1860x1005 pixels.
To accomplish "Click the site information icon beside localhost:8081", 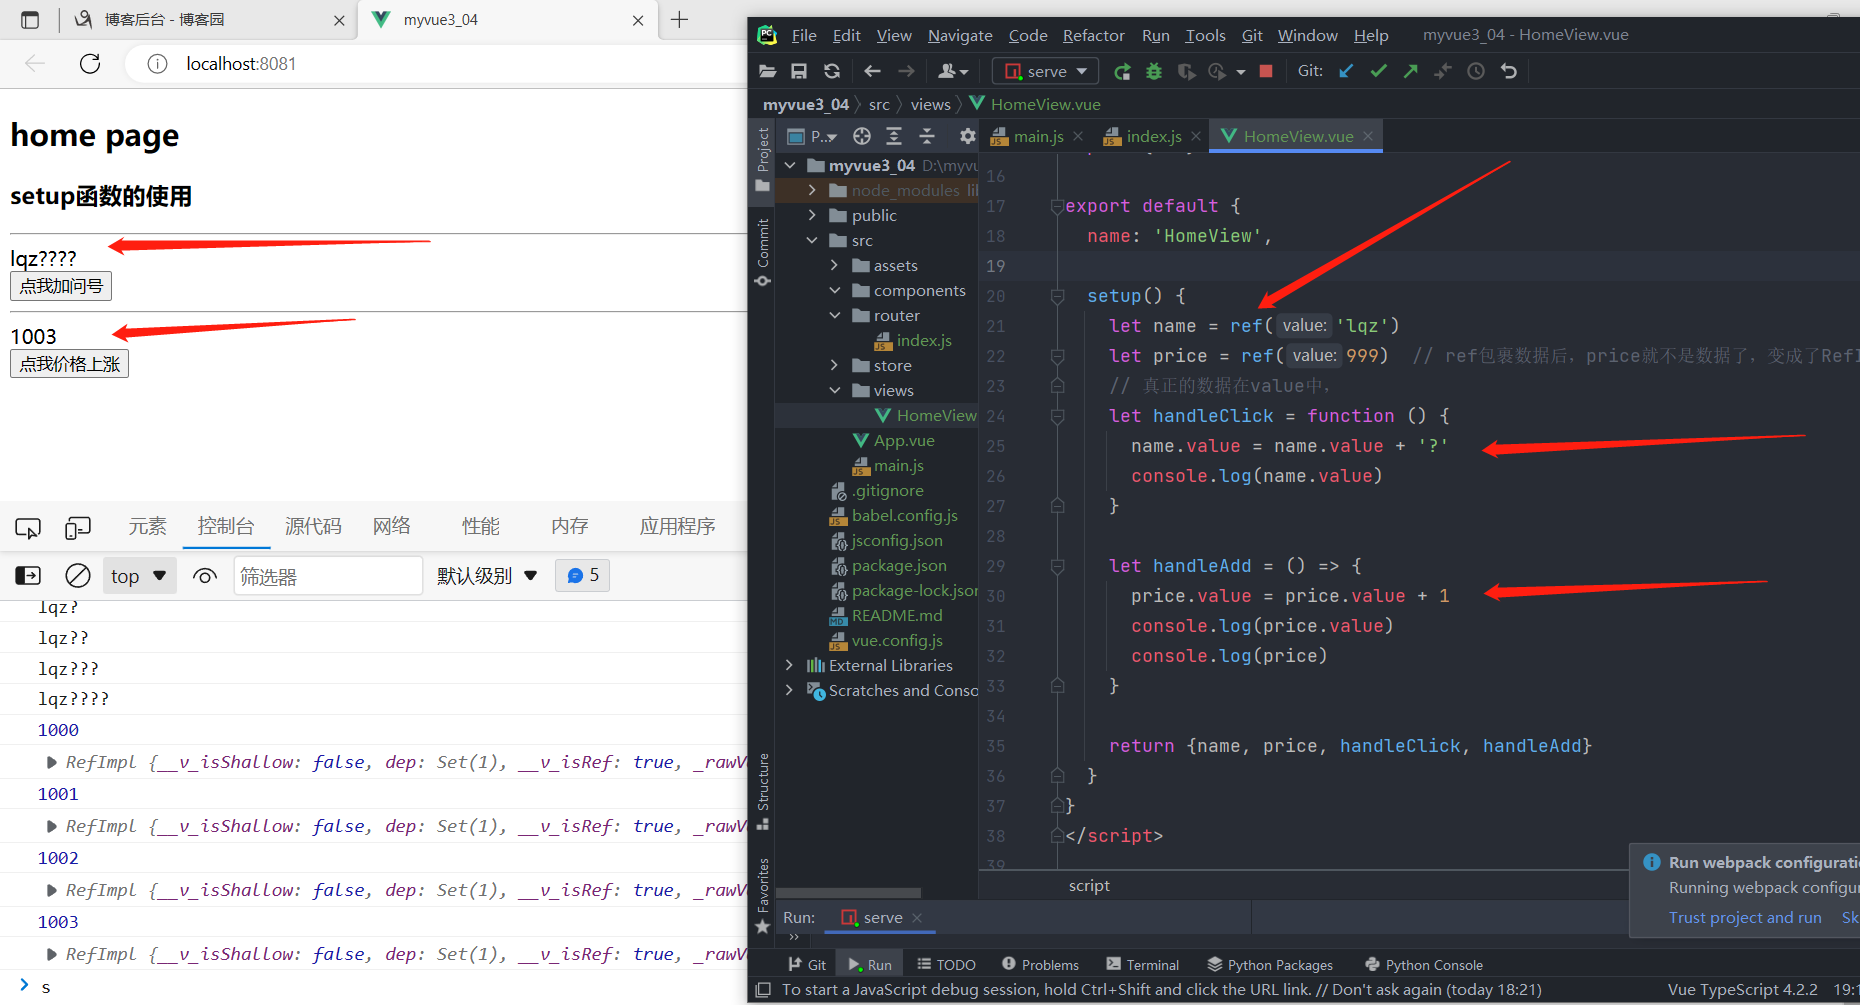I will click(x=157, y=64).
